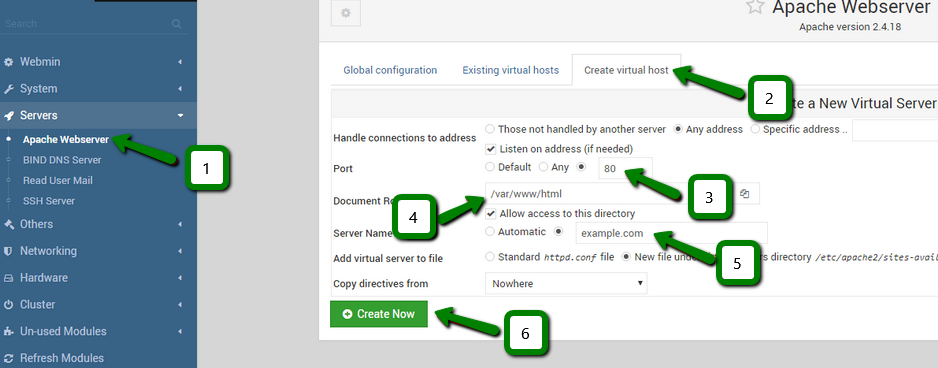Click the example.com server name field
938x368 pixels.
(x=671, y=233)
